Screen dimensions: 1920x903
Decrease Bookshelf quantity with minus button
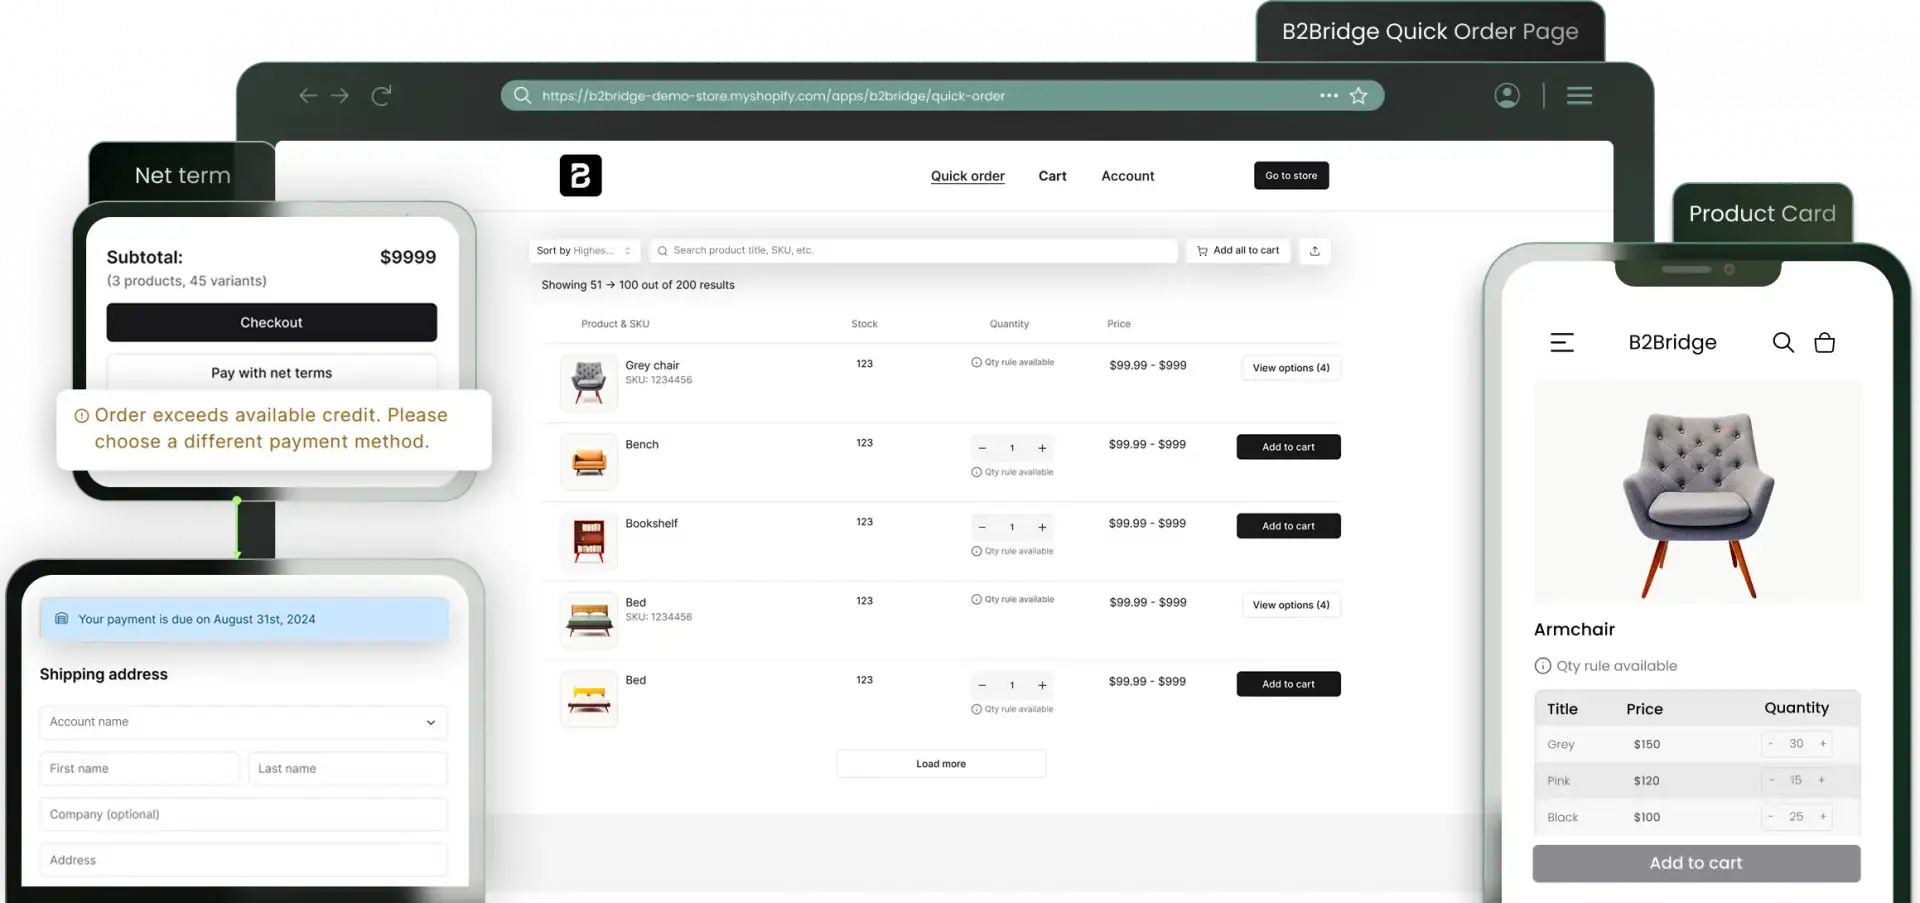coord(982,527)
